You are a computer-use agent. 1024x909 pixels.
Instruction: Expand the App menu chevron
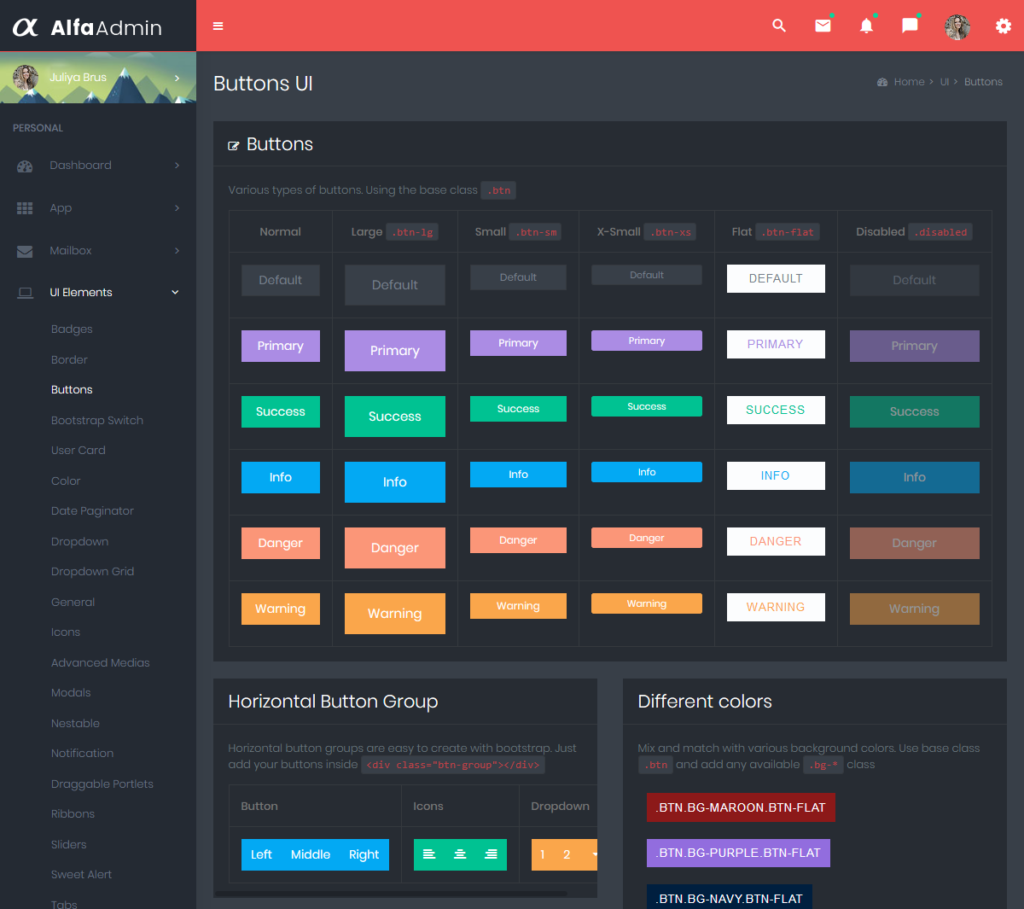177,208
